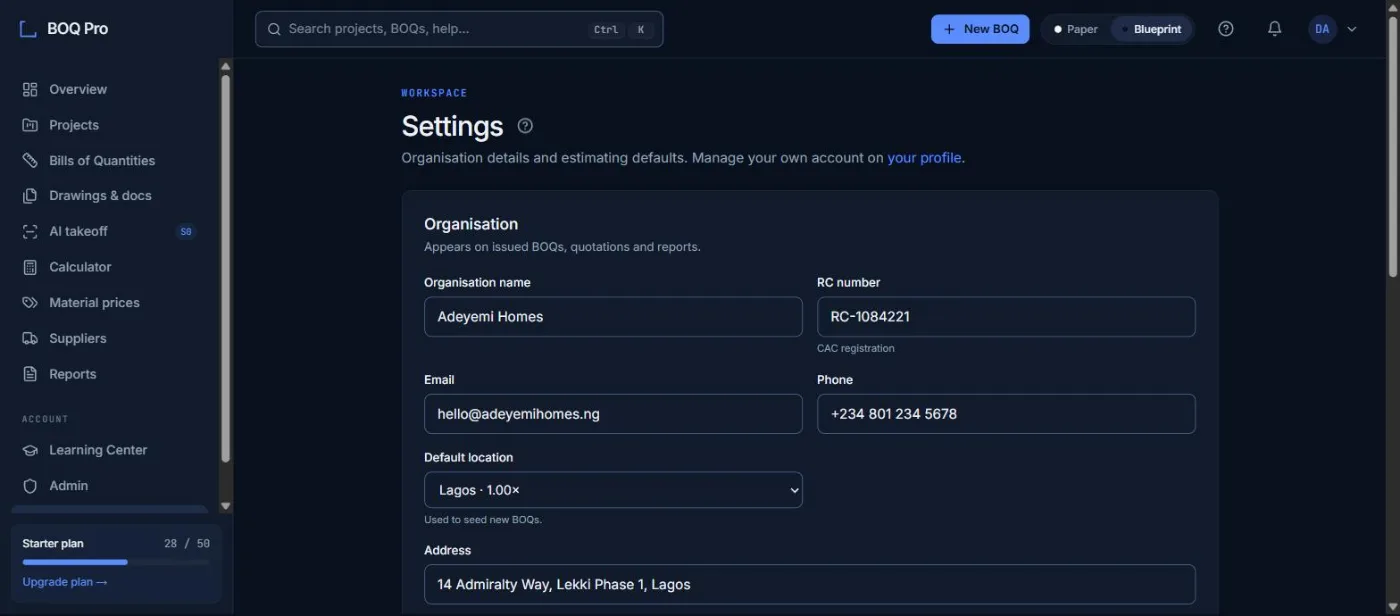Click the sidebar scrollbar down arrow

point(225,506)
